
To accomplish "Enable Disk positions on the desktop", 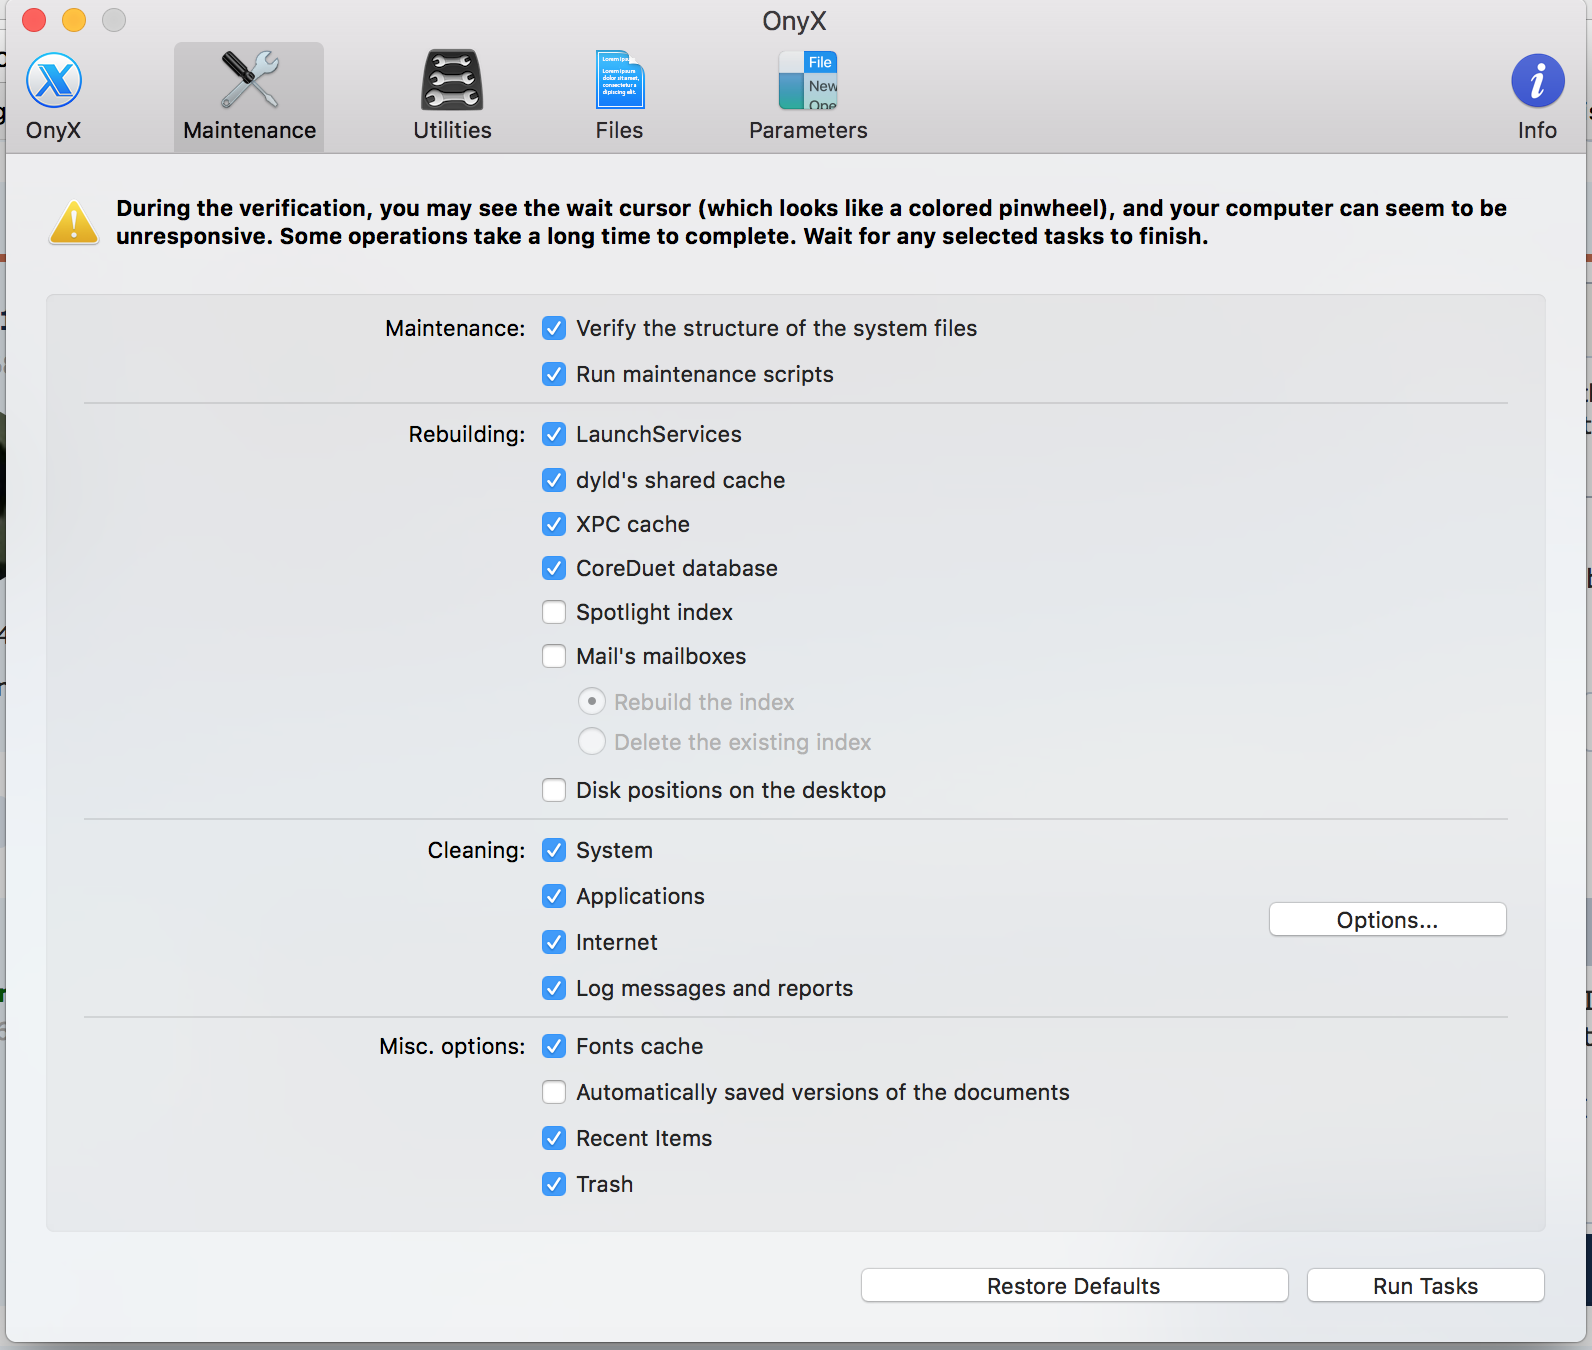I will [554, 790].
